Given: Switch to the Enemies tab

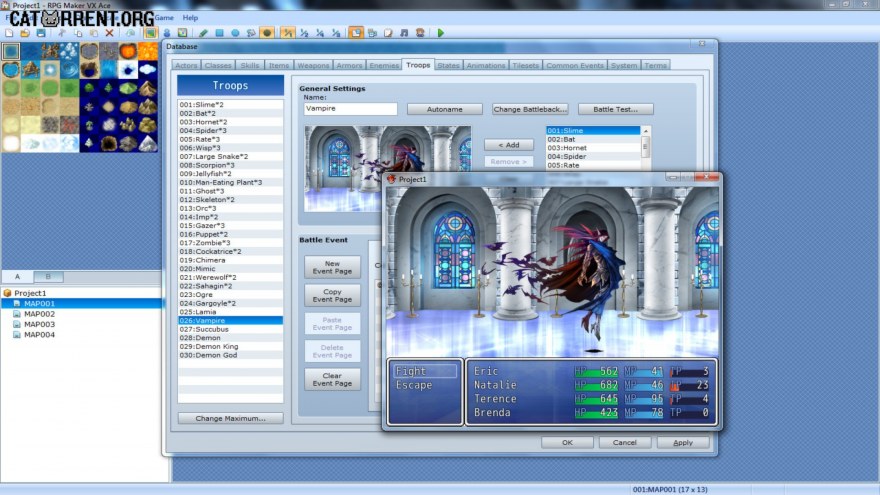Looking at the screenshot, I should pyautogui.click(x=384, y=66).
